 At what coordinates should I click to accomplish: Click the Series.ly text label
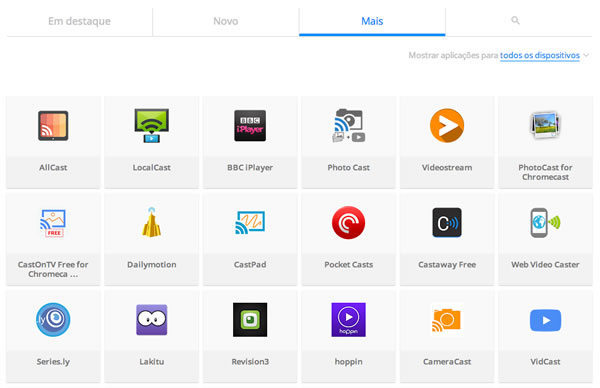(x=53, y=362)
